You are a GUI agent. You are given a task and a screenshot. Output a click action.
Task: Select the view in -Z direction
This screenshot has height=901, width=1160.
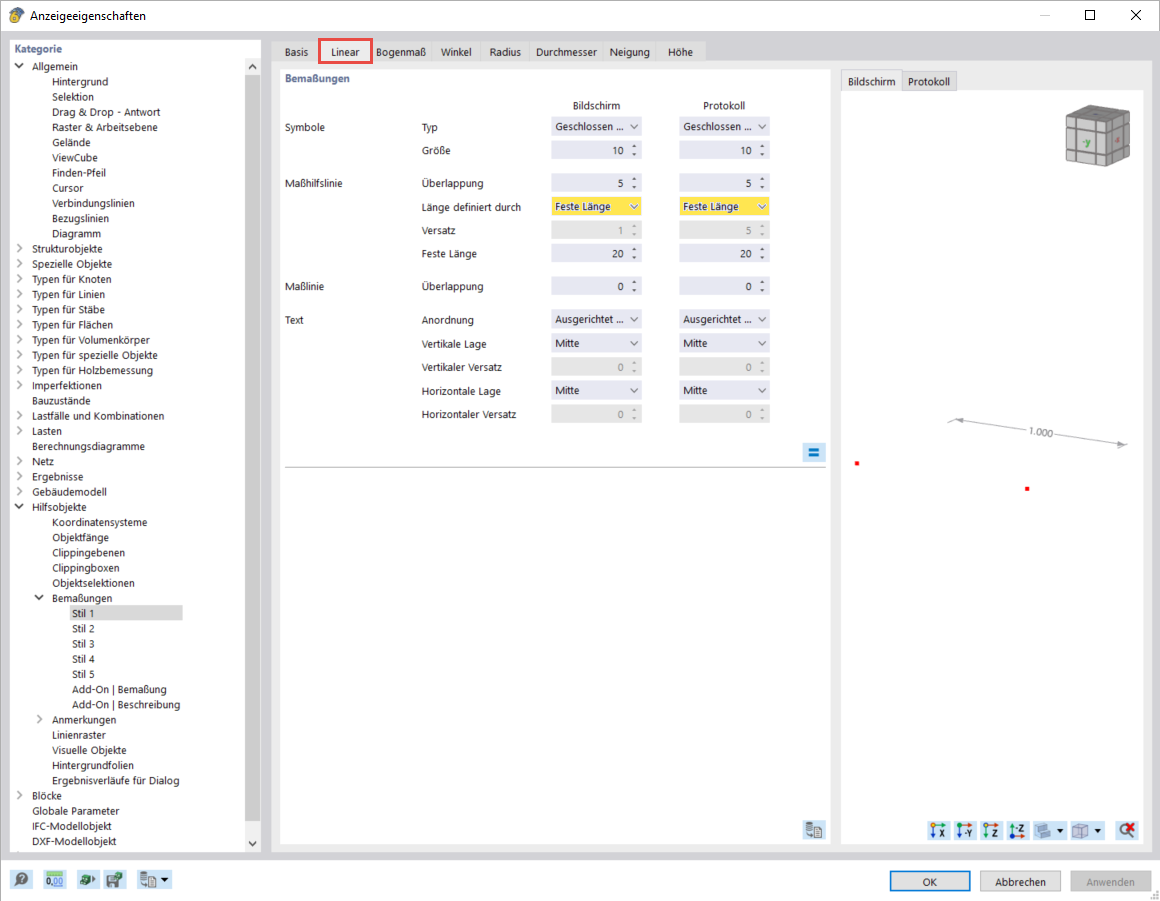pos(1015,830)
